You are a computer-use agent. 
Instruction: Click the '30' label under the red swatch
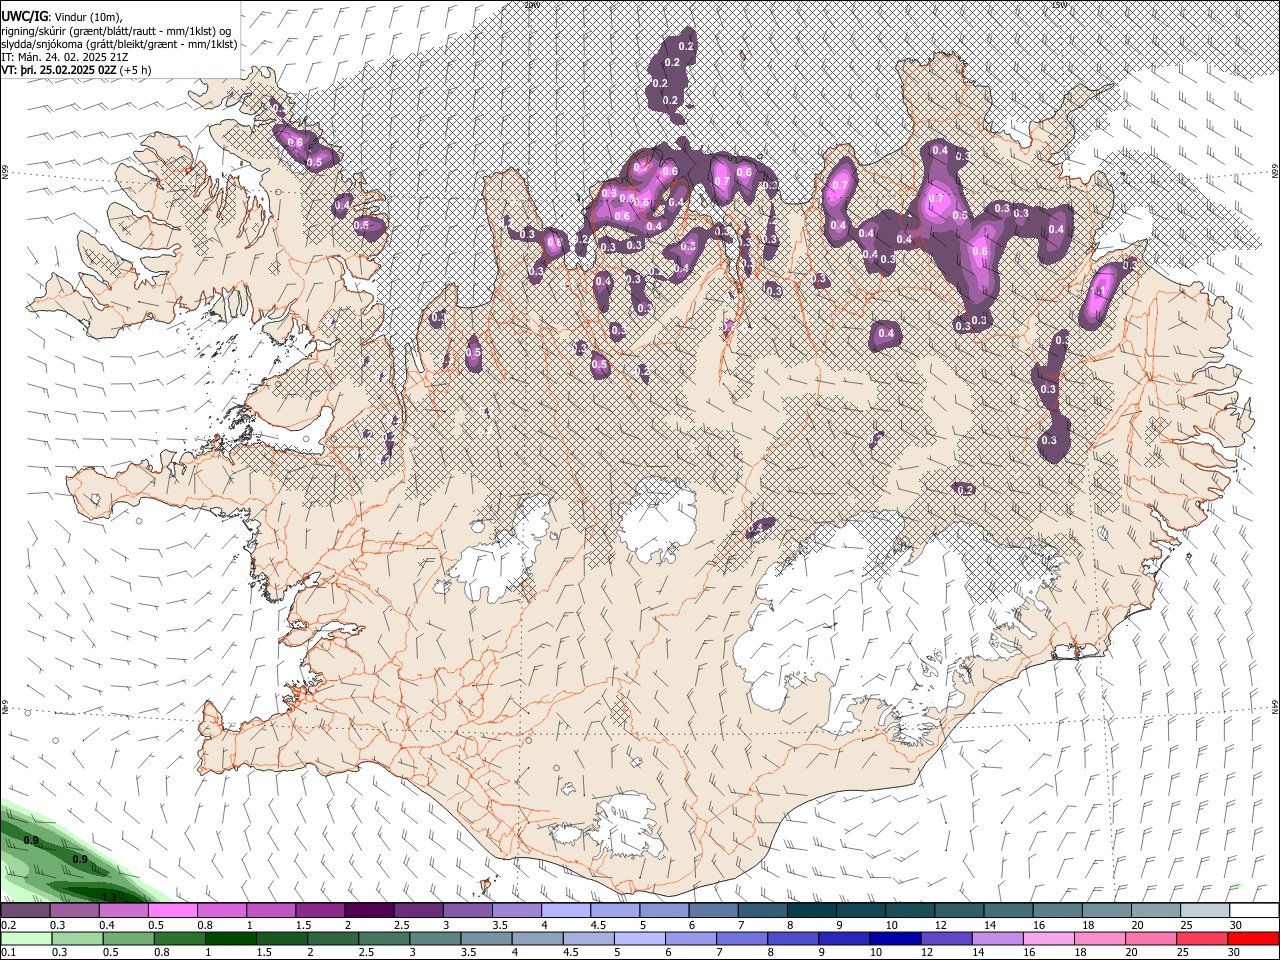tap(1233, 953)
